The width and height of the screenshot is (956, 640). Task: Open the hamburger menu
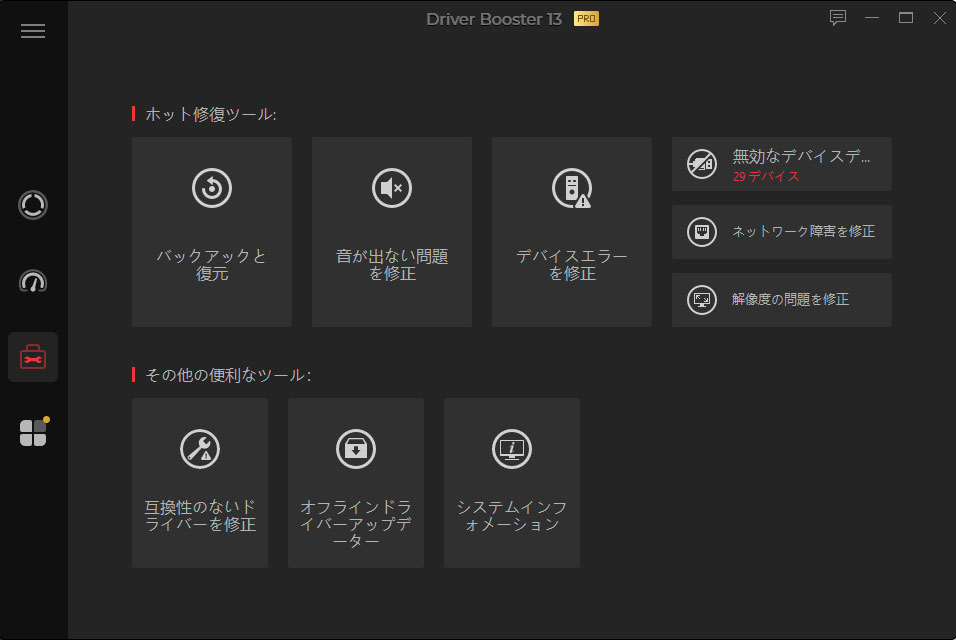(x=33, y=31)
